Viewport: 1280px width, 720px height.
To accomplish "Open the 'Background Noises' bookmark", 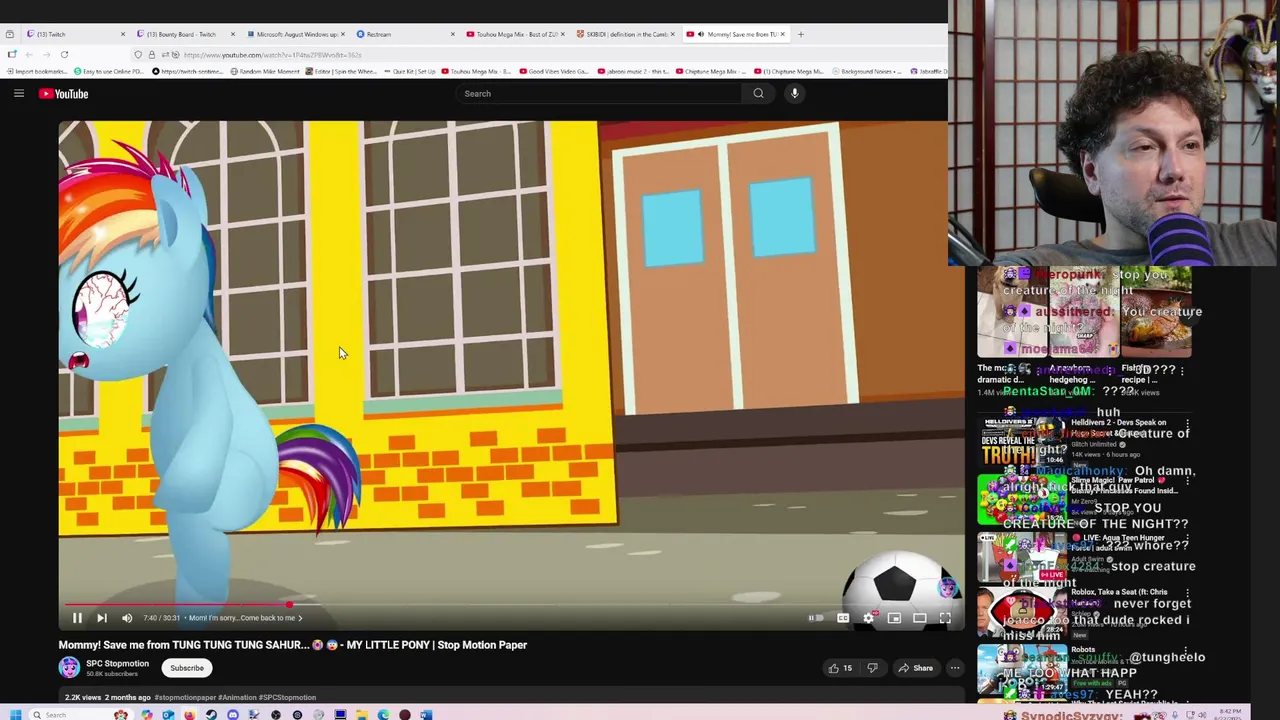I will coord(869,72).
